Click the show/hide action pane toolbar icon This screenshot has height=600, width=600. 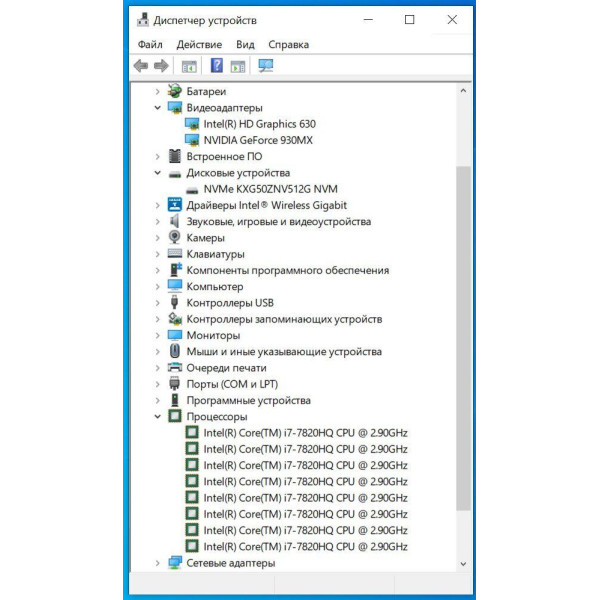pyautogui.click(x=238, y=66)
